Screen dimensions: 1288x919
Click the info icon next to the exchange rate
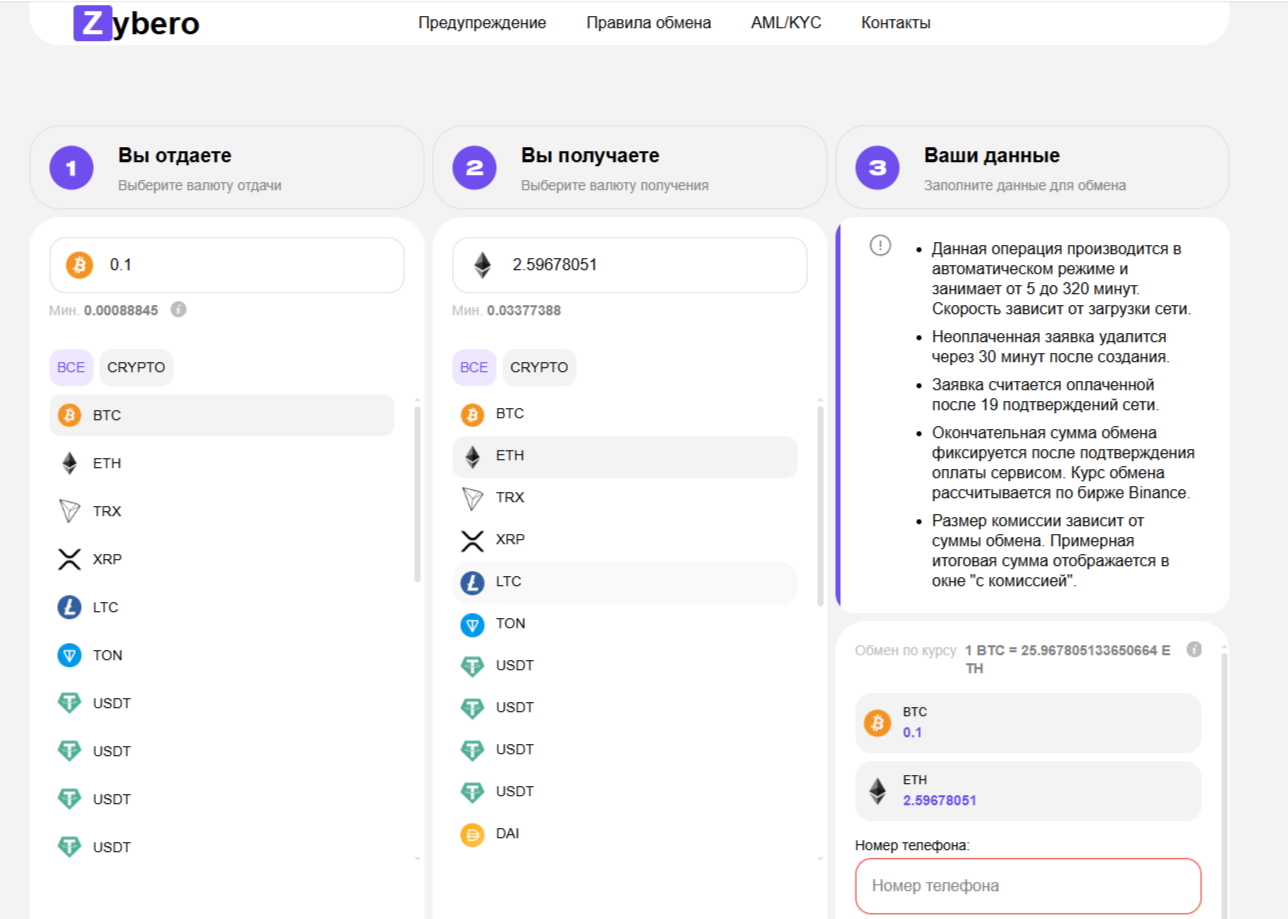[1193, 650]
